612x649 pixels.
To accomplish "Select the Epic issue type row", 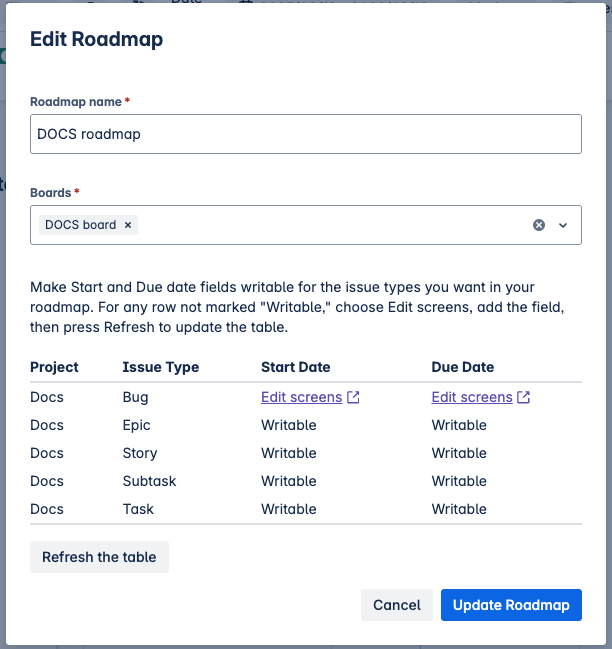I will (139, 425).
